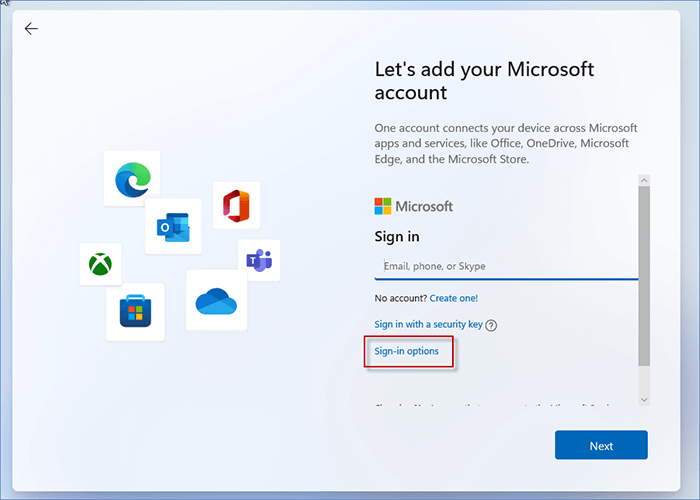Screen dimensions: 700x500
Task: Focus the Email, phone, or Skype field
Action: pos(505,266)
